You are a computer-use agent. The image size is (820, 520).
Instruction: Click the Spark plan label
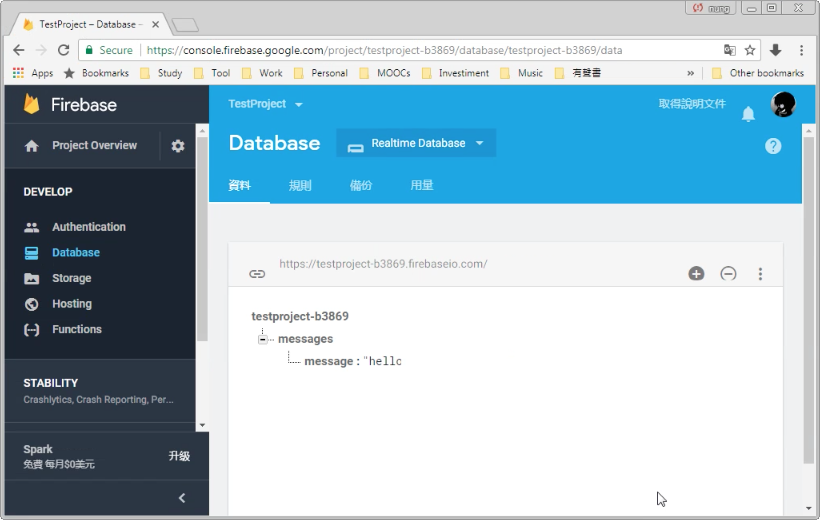(38, 449)
